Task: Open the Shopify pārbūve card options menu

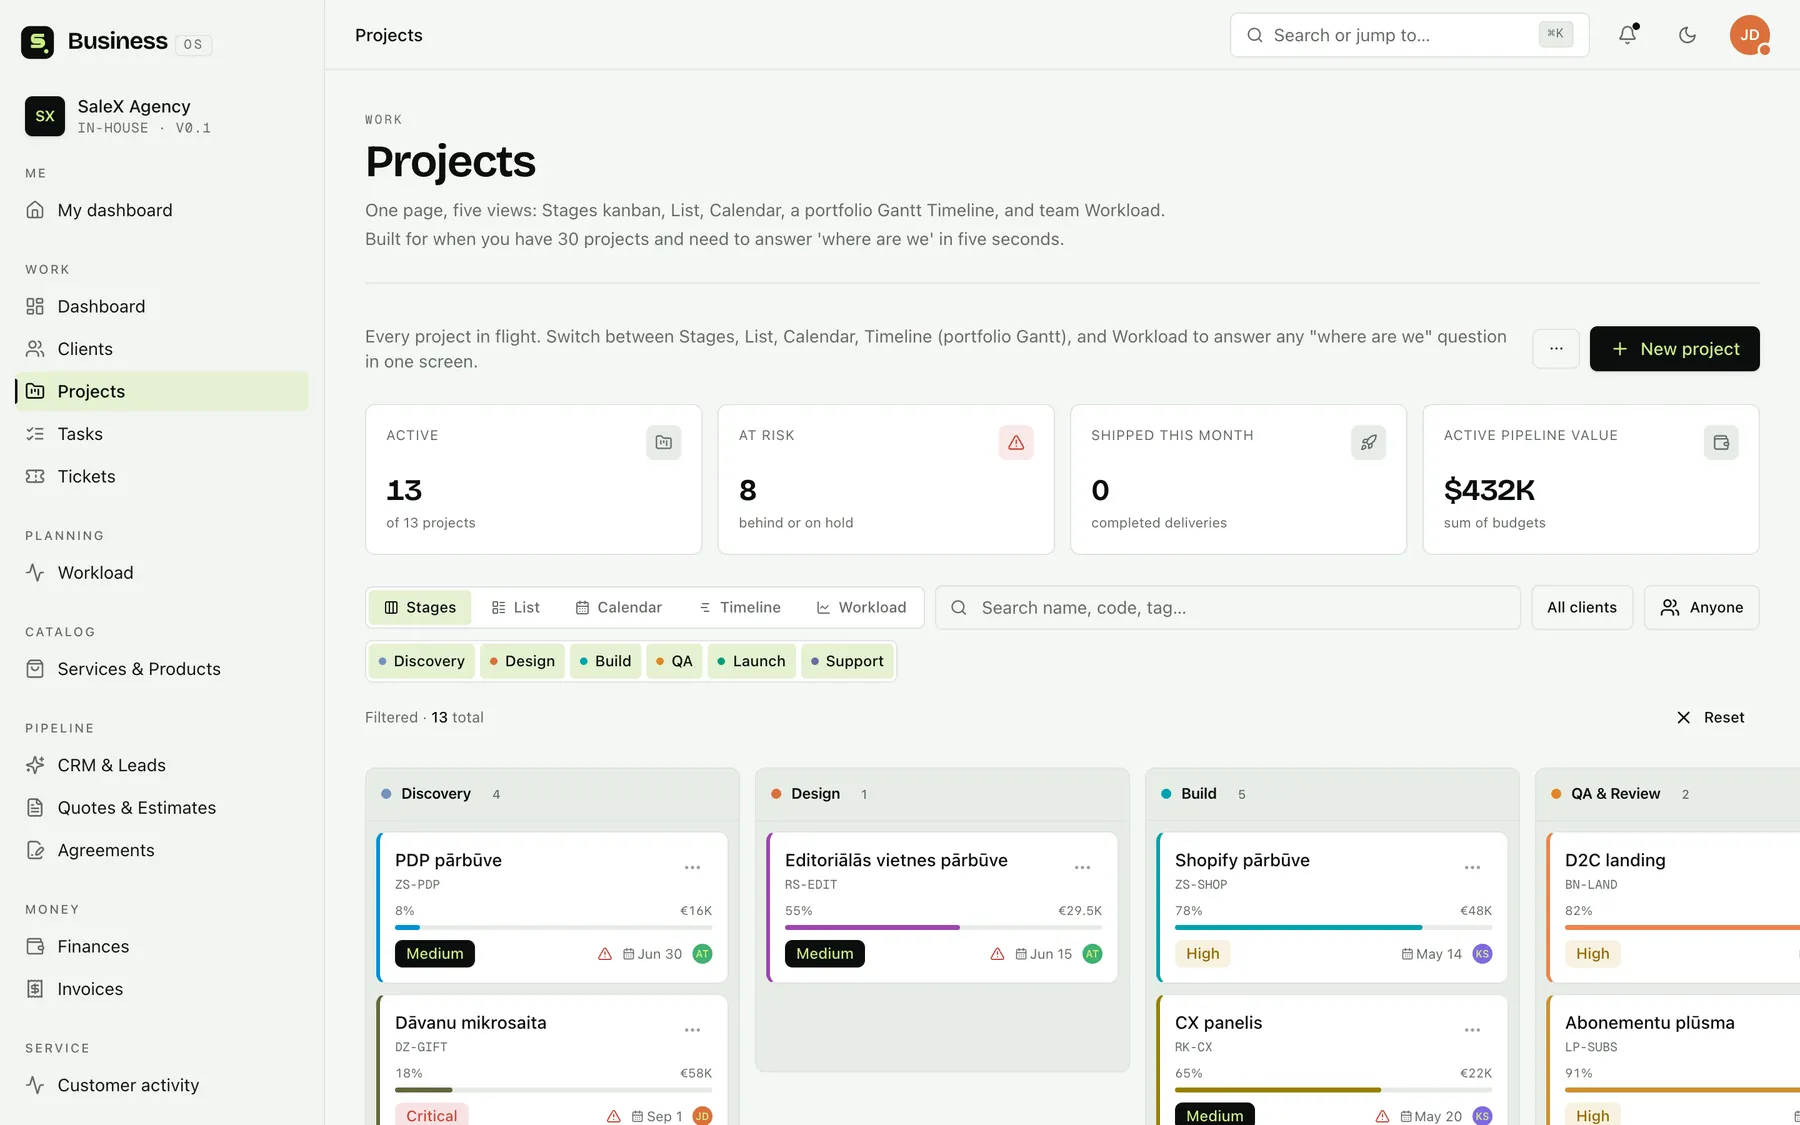Action: click(1472, 867)
